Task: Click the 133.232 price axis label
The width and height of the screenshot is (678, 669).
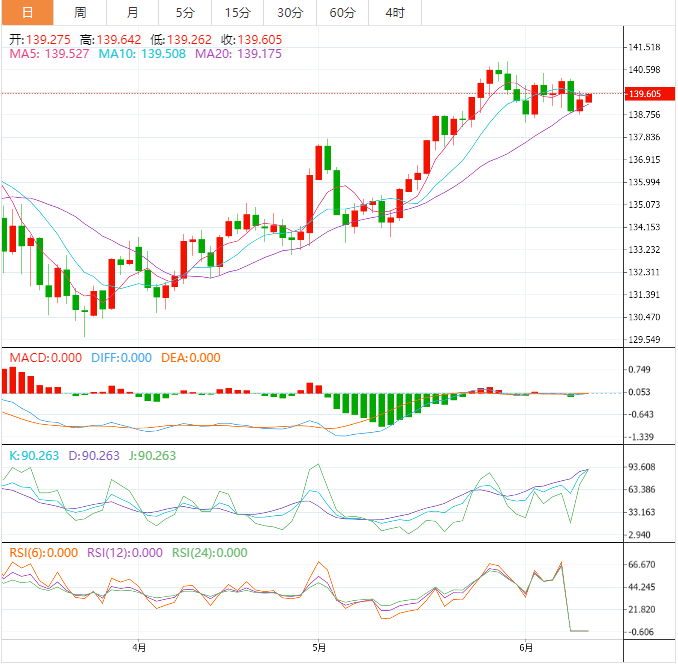Action: click(644, 250)
